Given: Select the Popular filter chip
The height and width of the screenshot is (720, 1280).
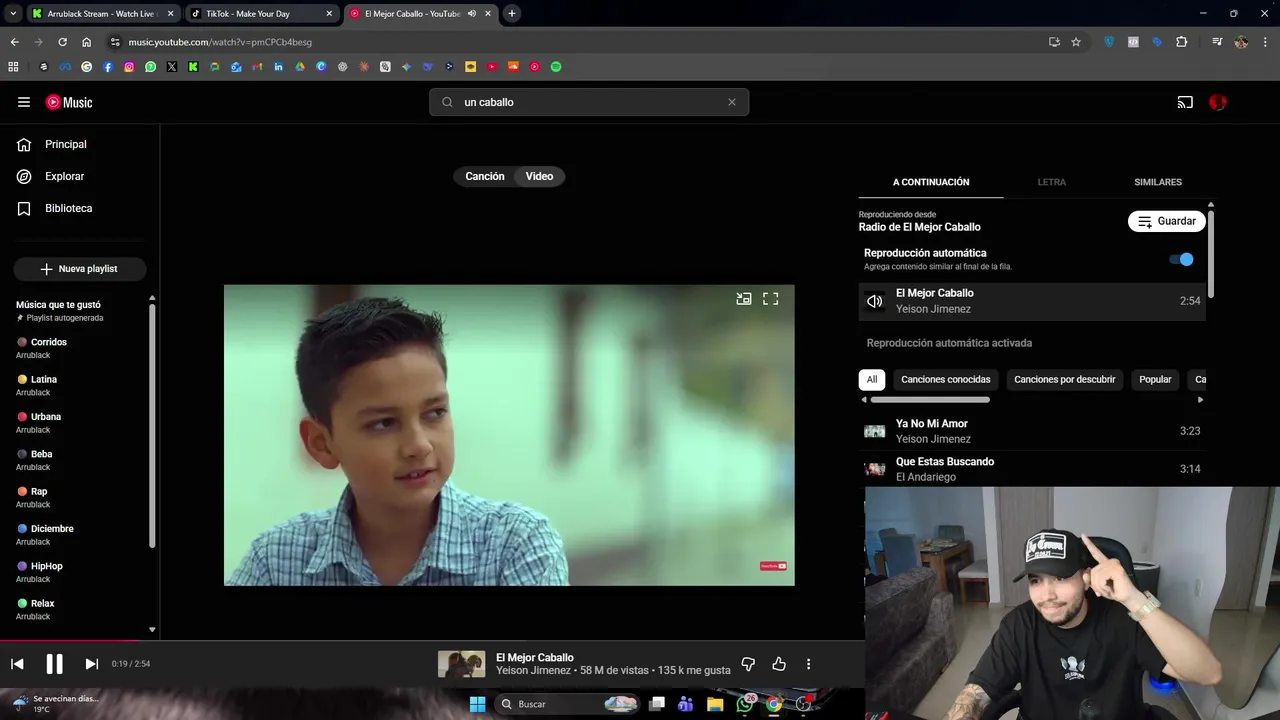Looking at the screenshot, I should click(1155, 379).
